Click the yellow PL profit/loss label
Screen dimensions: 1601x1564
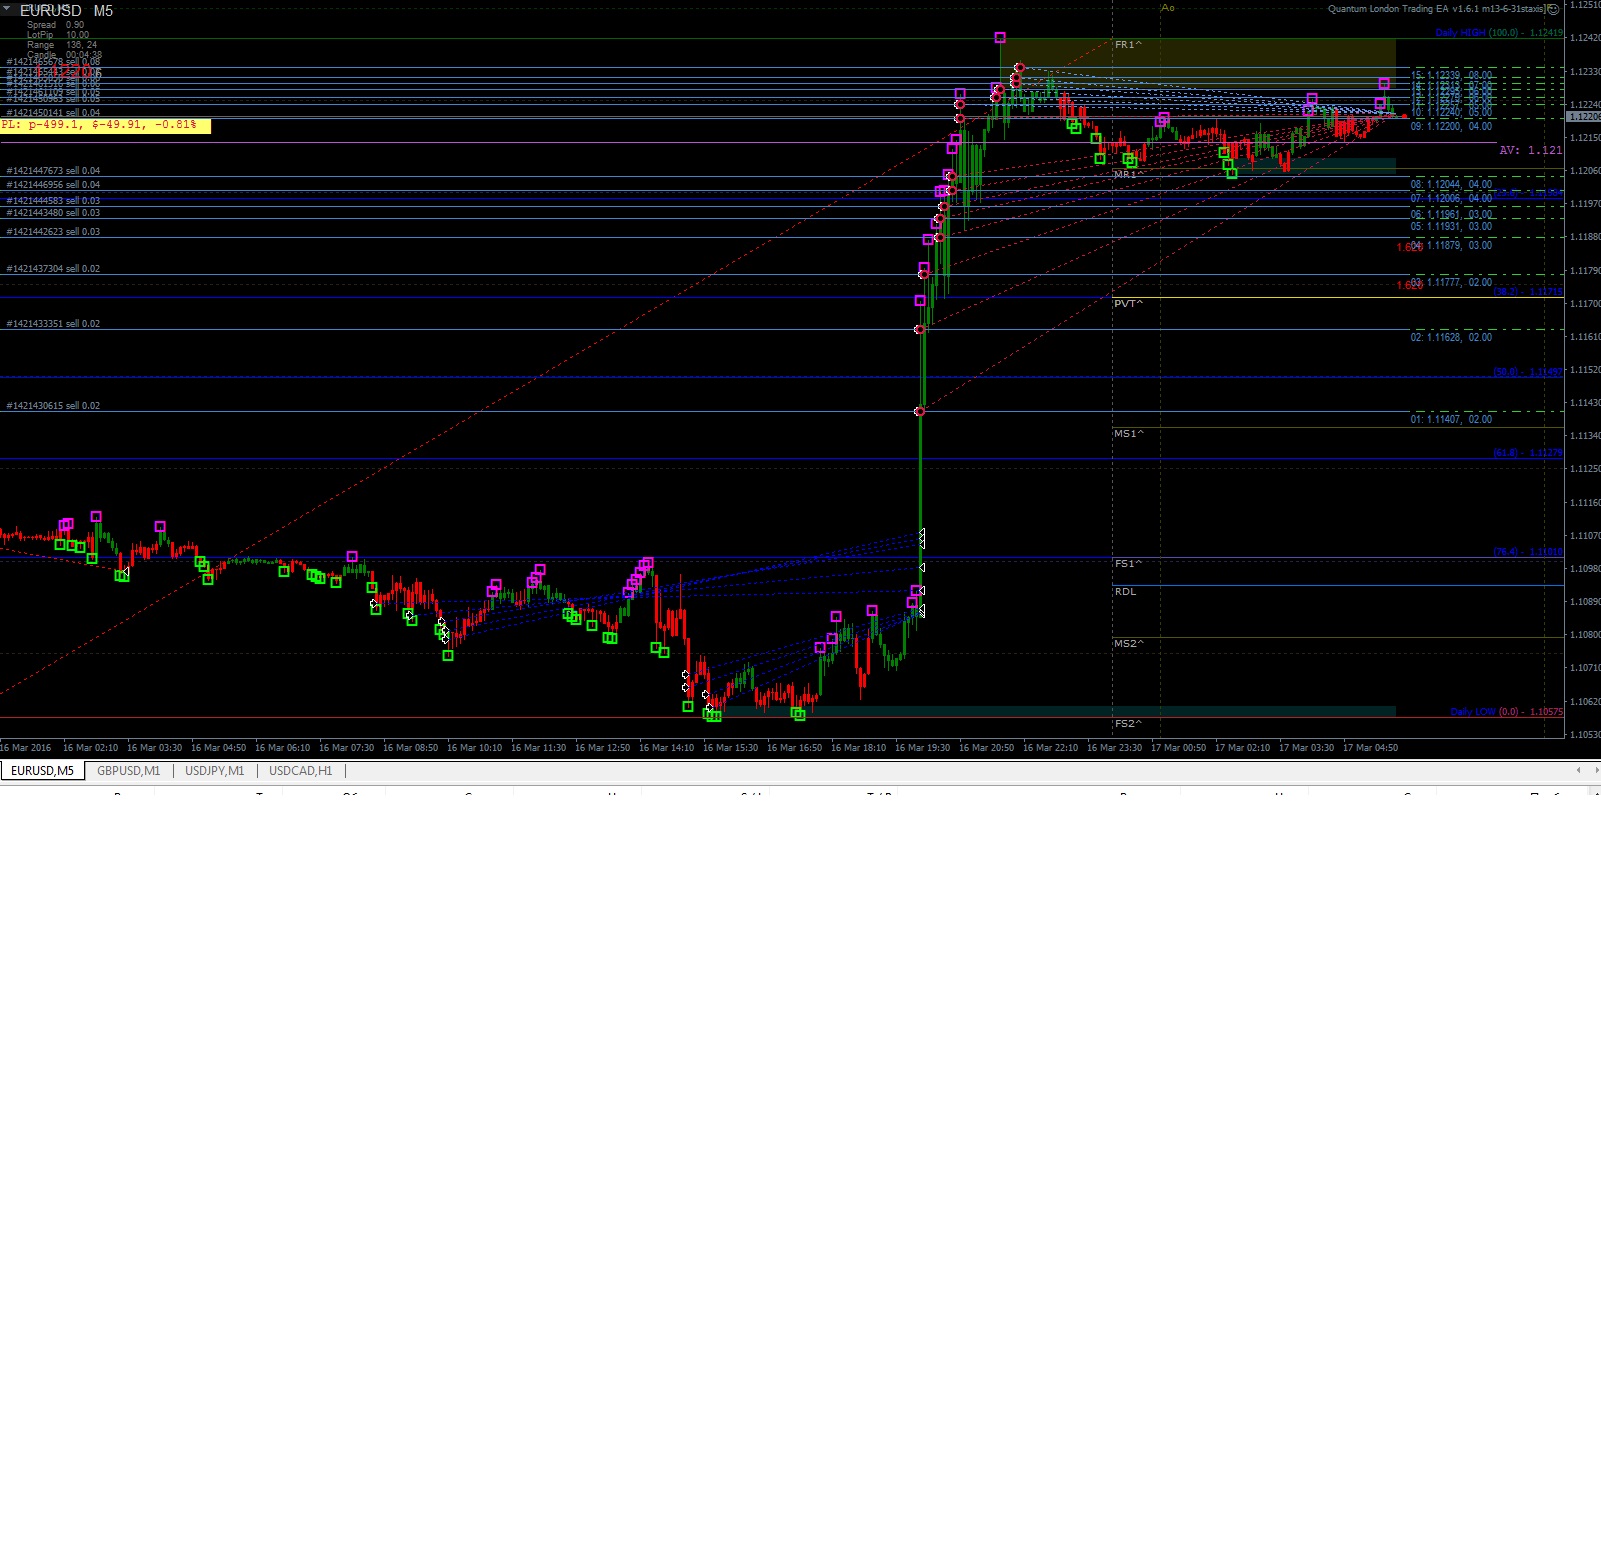[x=105, y=125]
